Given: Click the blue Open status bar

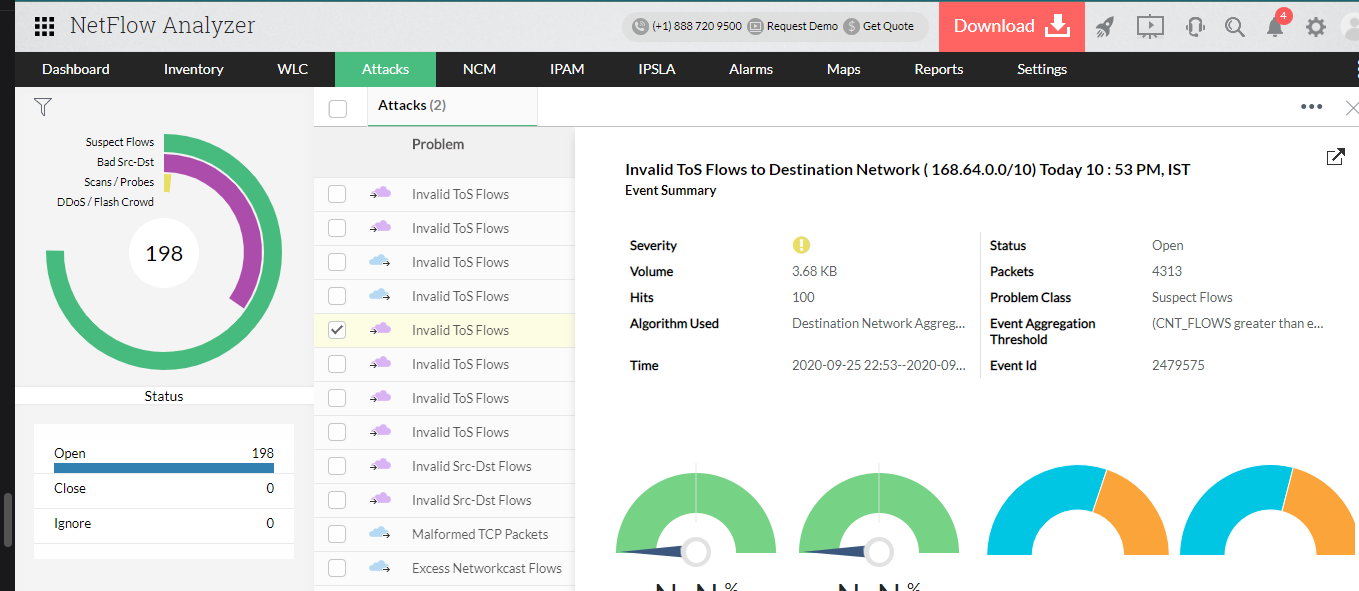Looking at the screenshot, I should coord(164,468).
